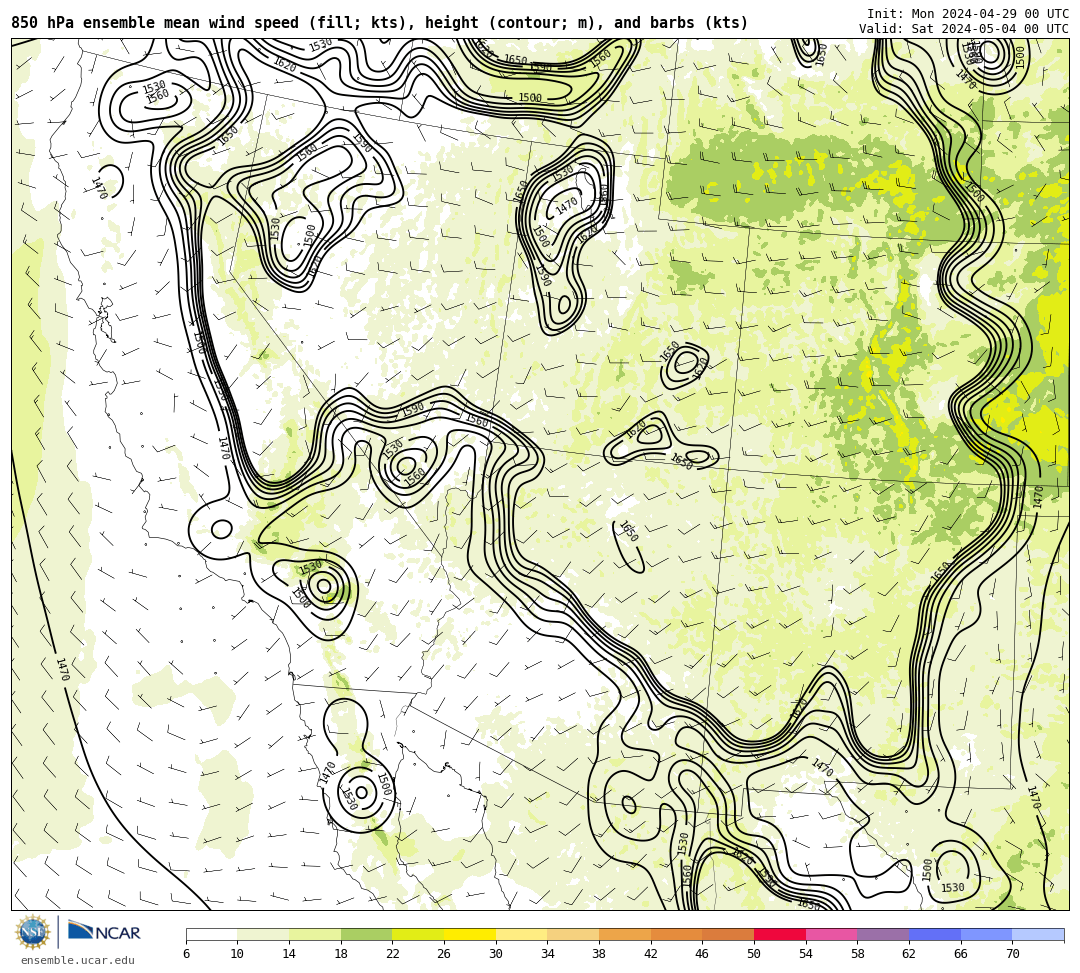This screenshot has height=973, width=1080.
Task: Click the blue 62-66 kts colorbar swatch
Action: pos(935,934)
